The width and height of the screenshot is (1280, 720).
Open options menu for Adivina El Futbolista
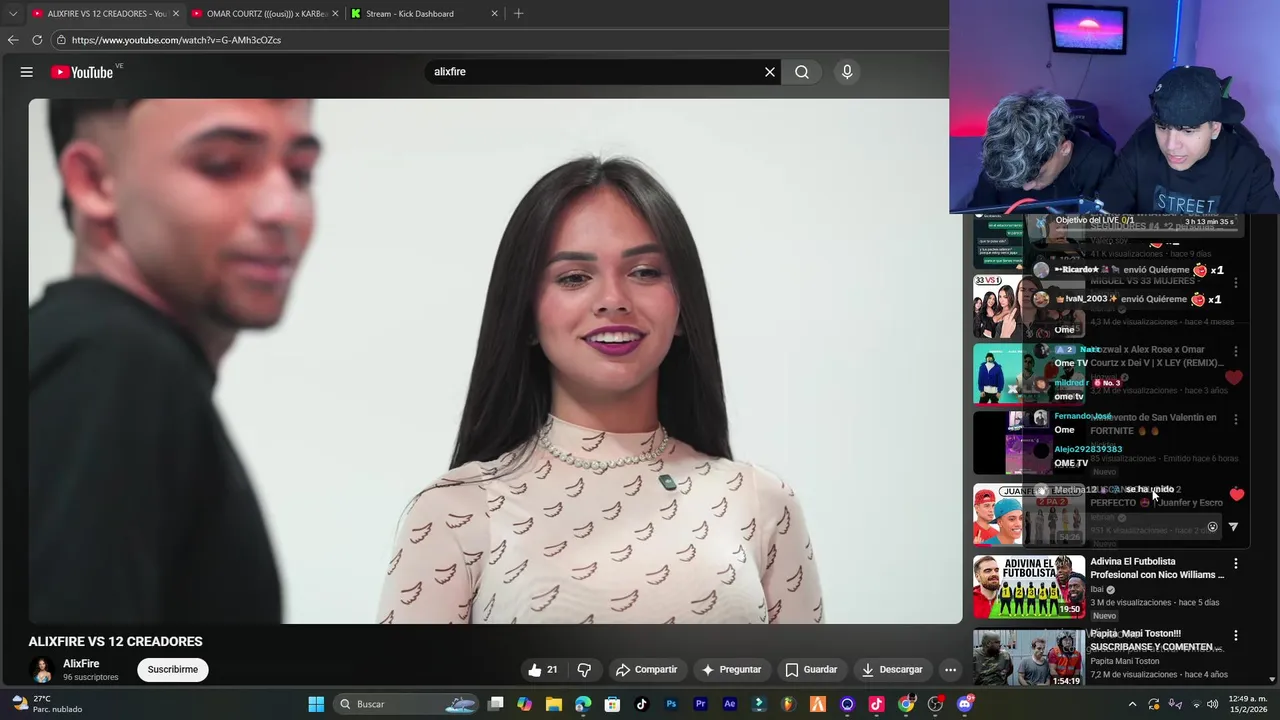point(1236,564)
